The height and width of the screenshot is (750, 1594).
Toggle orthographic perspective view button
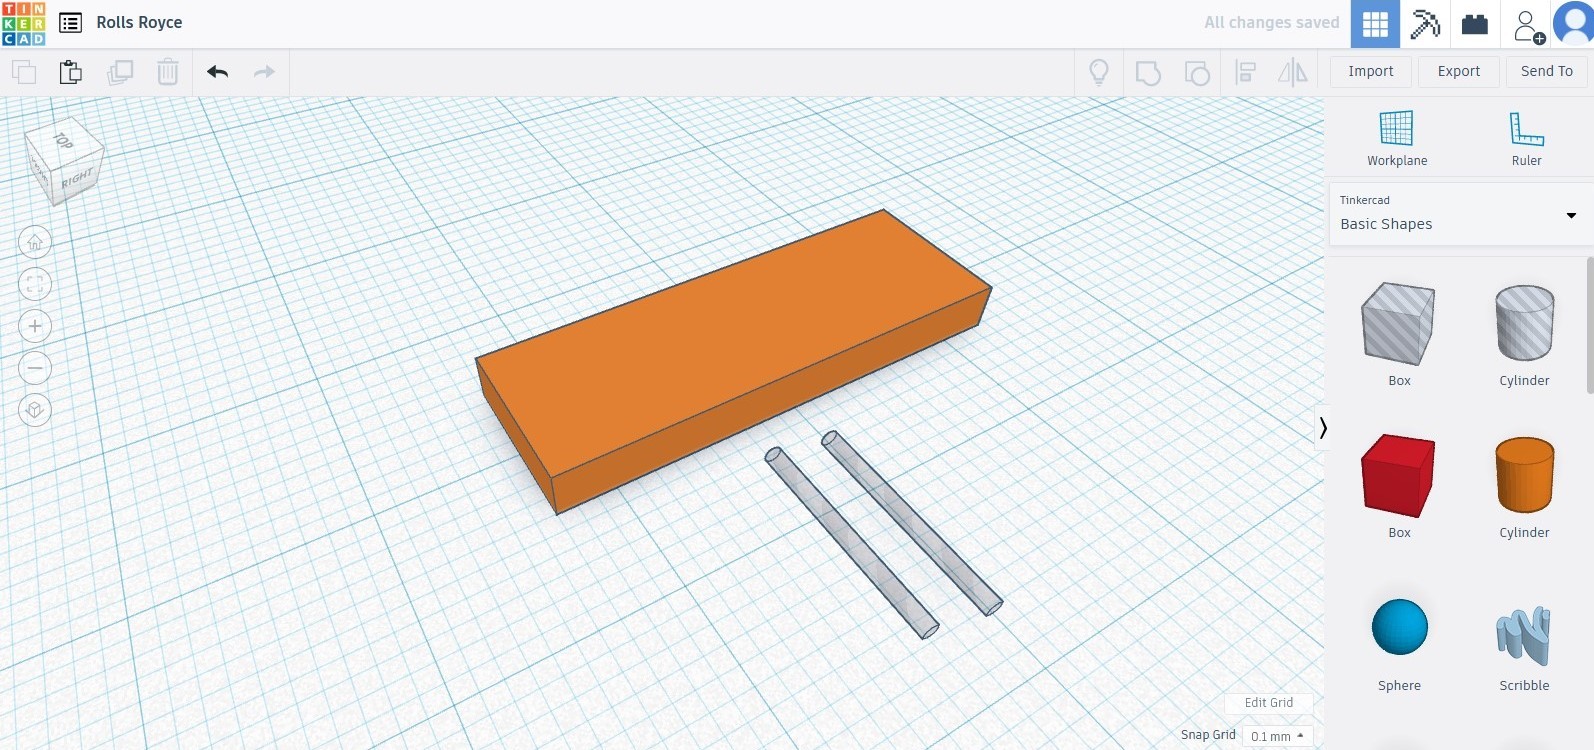(35, 410)
